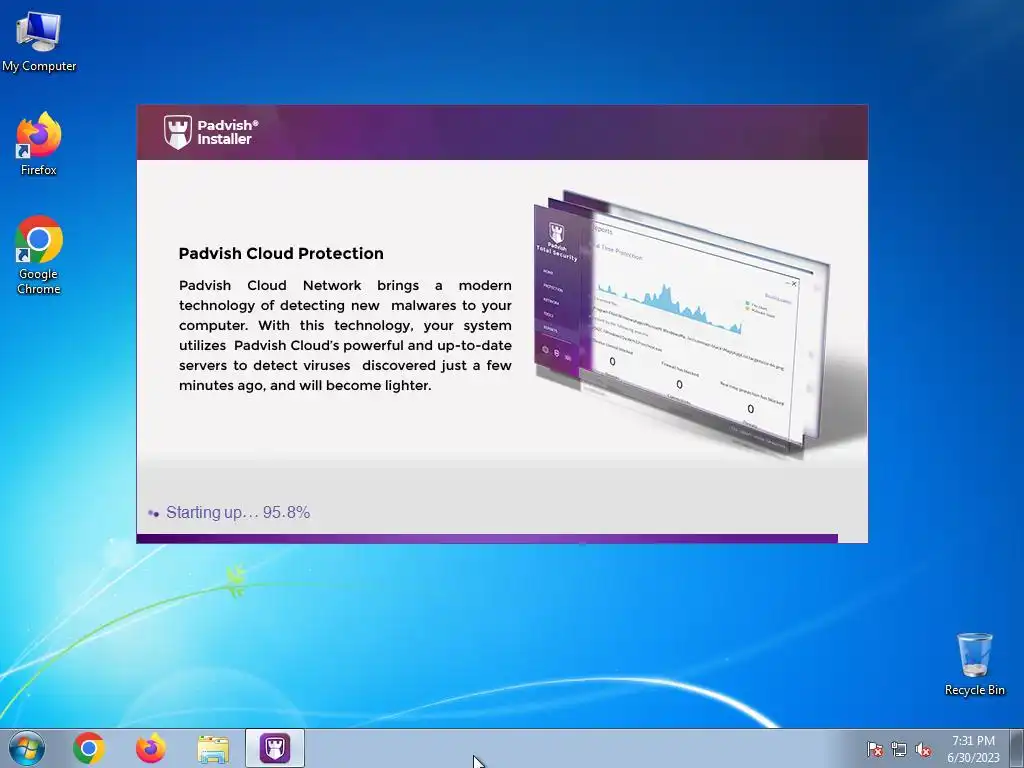Launch Chrome from the taskbar
The height and width of the screenshot is (768, 1024).
pos(89,748)
